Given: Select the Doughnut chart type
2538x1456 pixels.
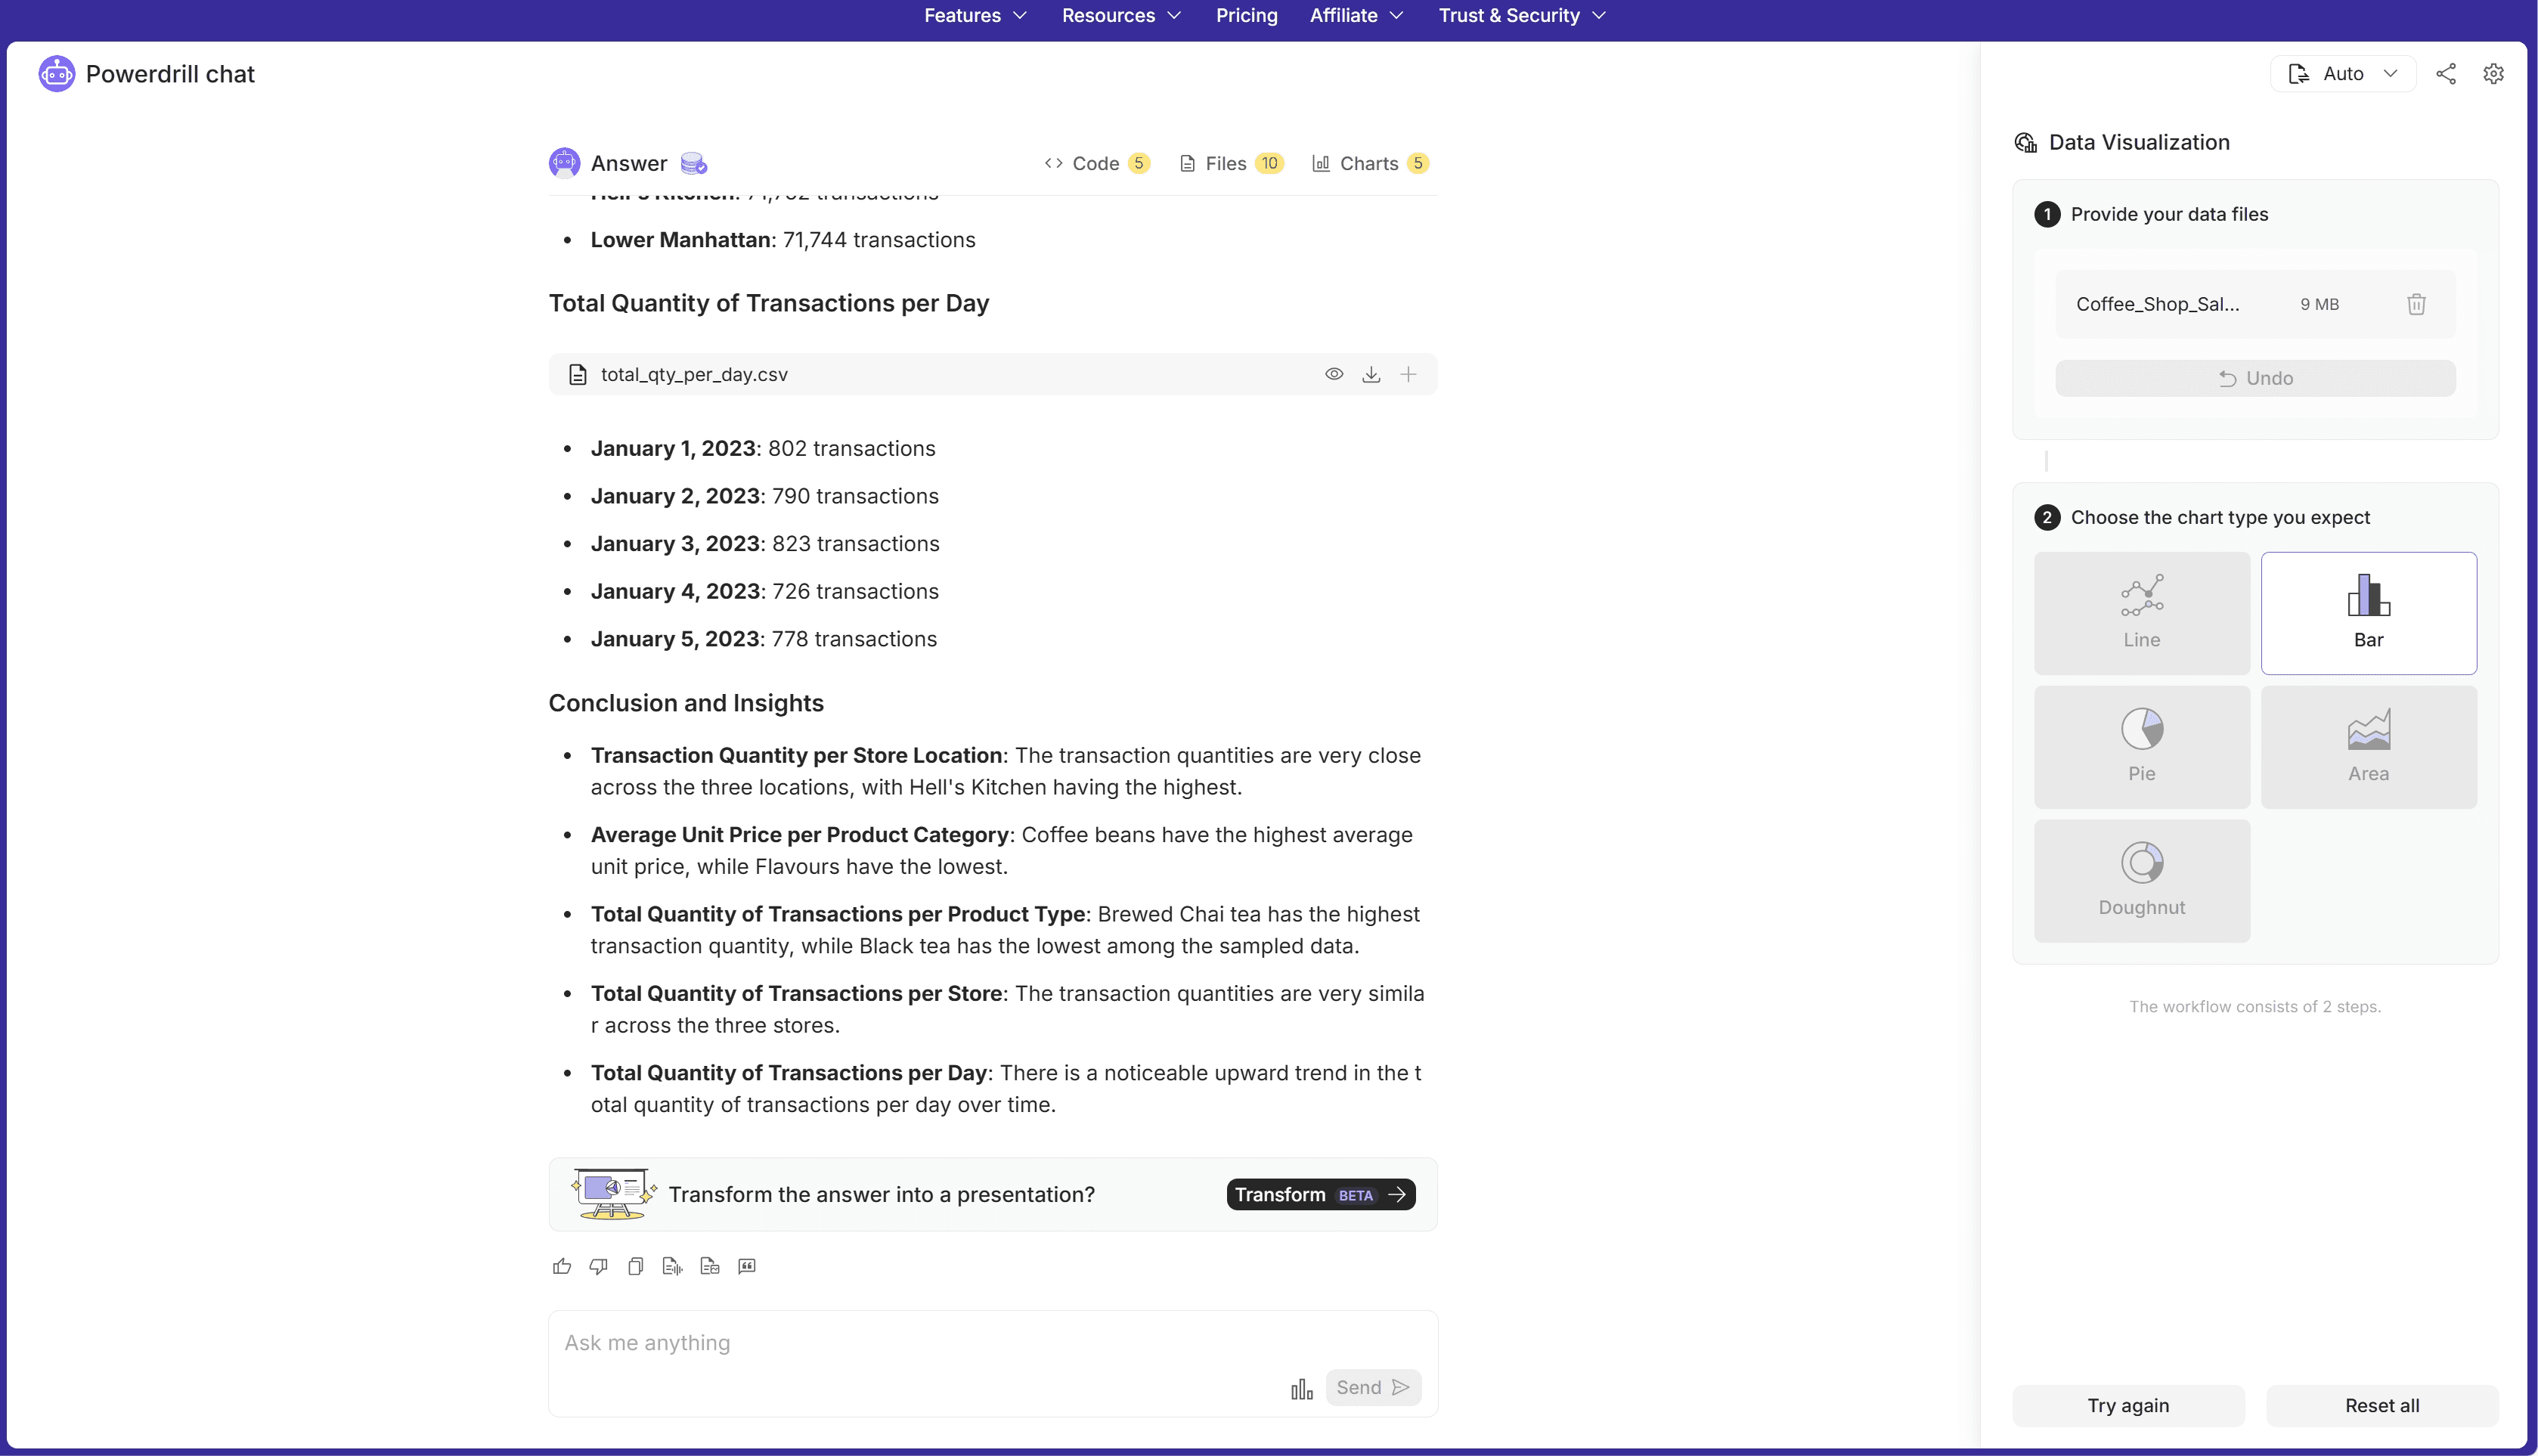Looking at the screenshot, I should [x=2142, y=881].
